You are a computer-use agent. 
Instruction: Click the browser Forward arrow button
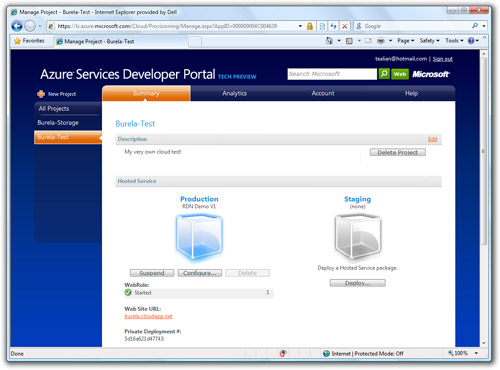(30, 26)
